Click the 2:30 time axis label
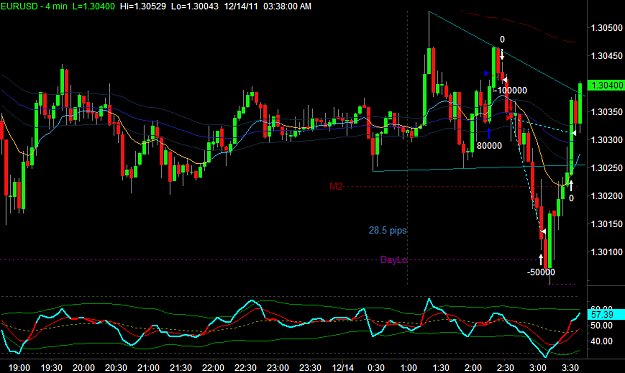 tap(505, 367)
